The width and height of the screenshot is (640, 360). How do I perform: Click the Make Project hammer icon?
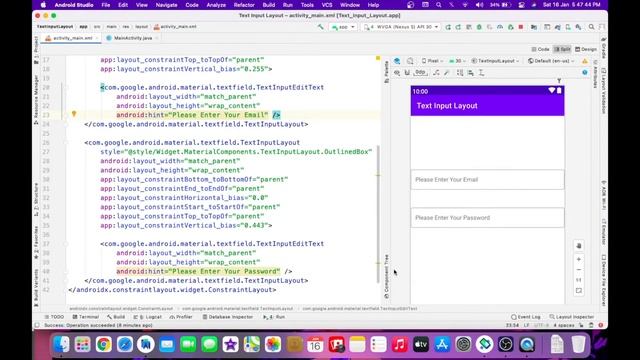click(320, 27)
